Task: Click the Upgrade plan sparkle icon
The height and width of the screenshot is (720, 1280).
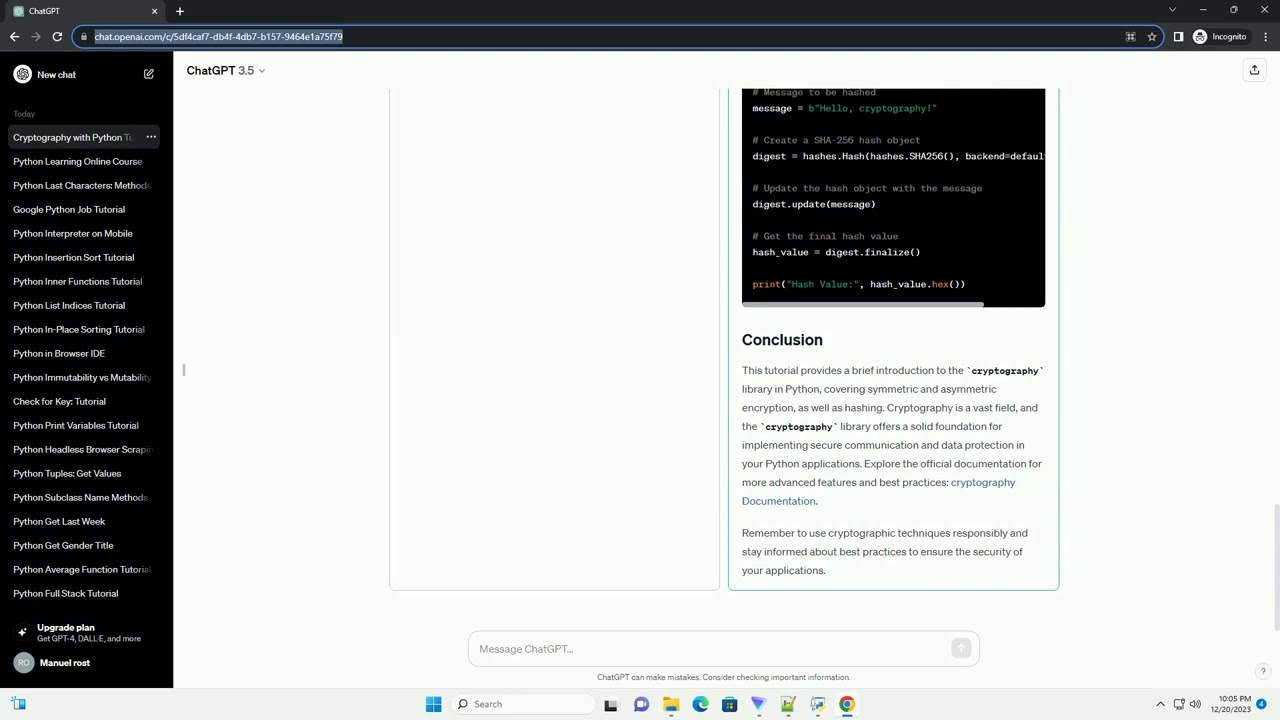Action: (x=22, y=633)
